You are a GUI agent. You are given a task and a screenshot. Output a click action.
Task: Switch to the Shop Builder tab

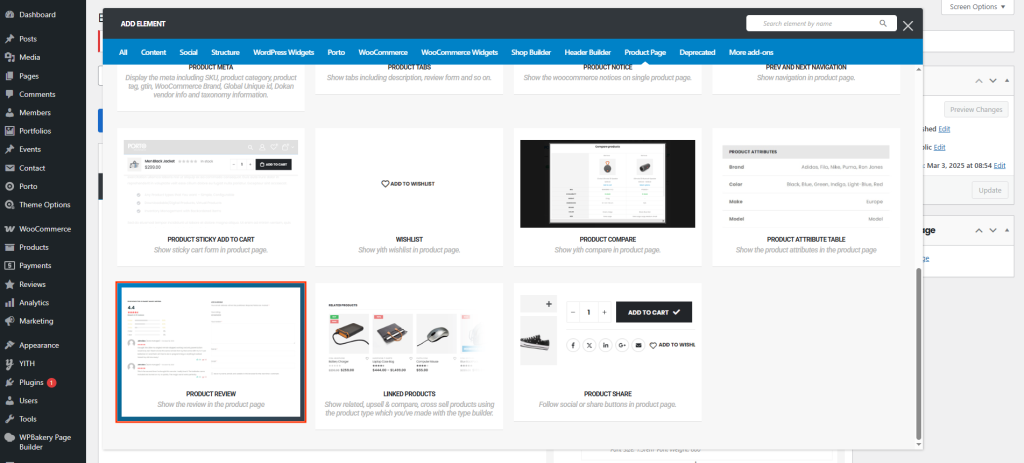531,52
